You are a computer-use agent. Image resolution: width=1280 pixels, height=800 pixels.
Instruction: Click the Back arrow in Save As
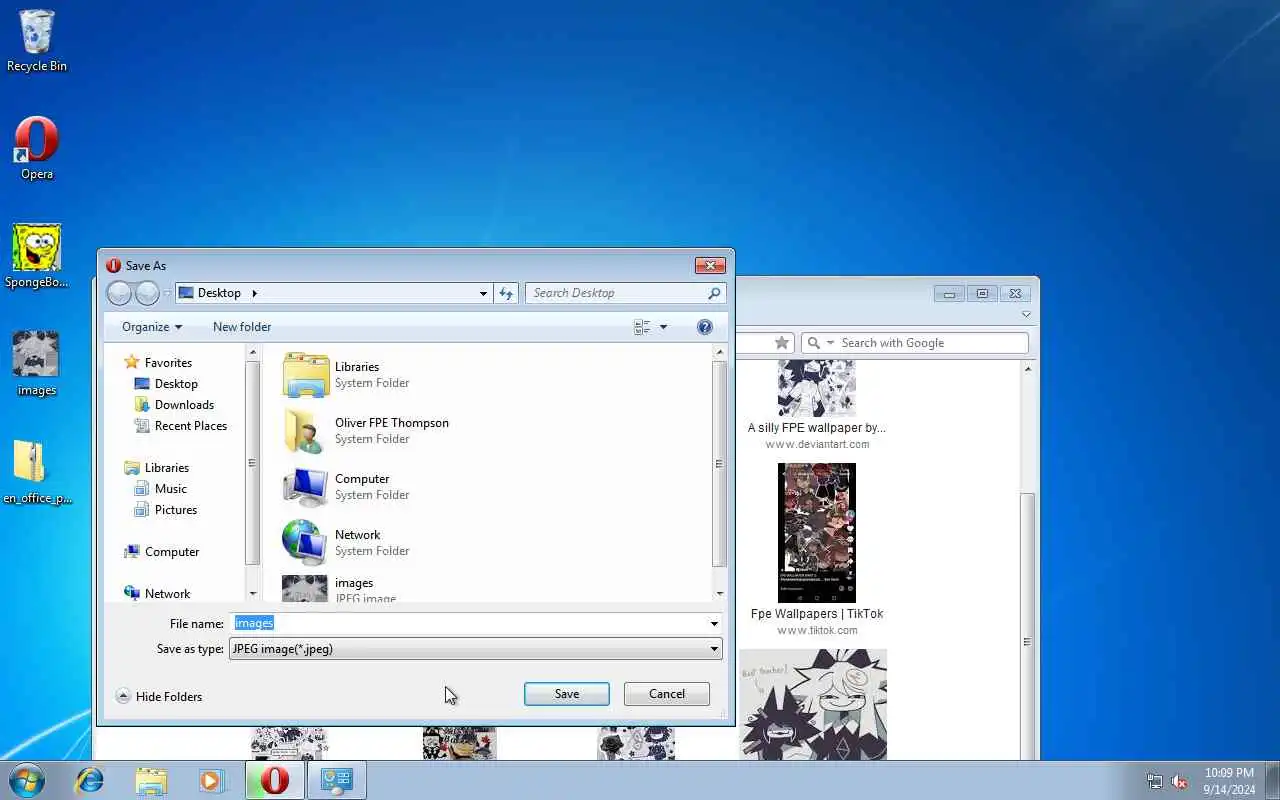coord(119,293)
